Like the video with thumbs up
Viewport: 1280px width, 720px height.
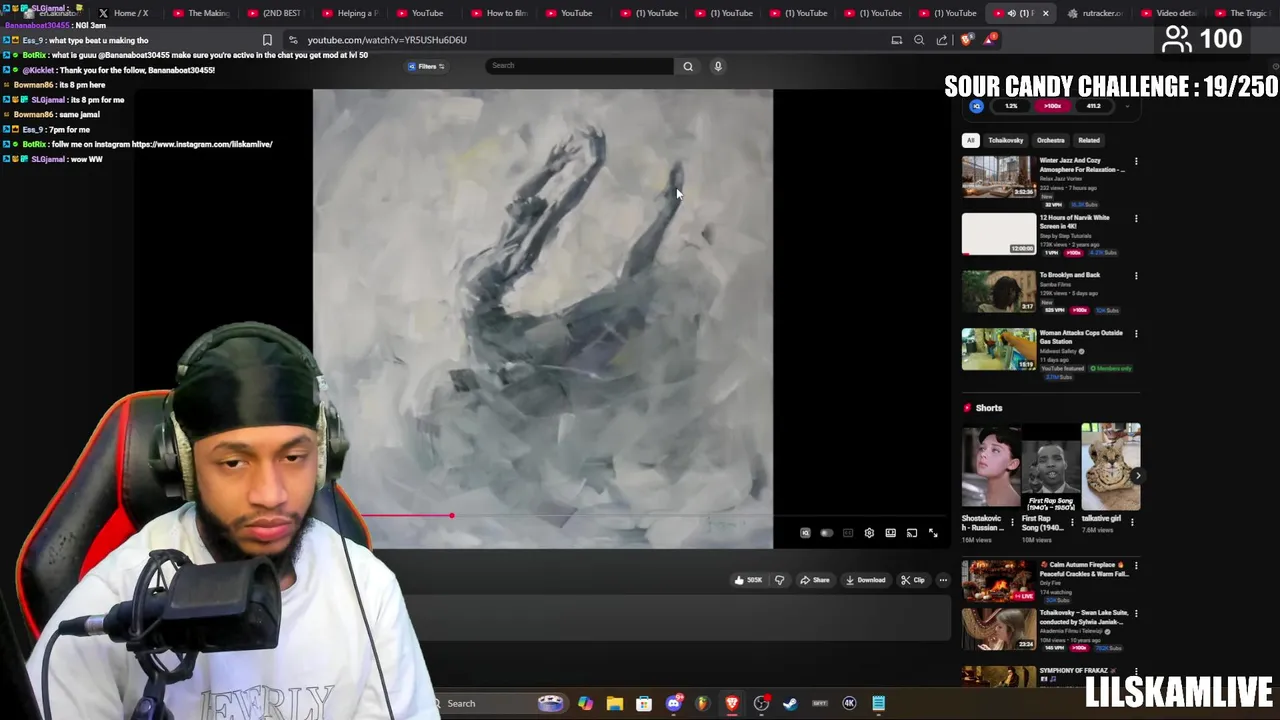748,580
